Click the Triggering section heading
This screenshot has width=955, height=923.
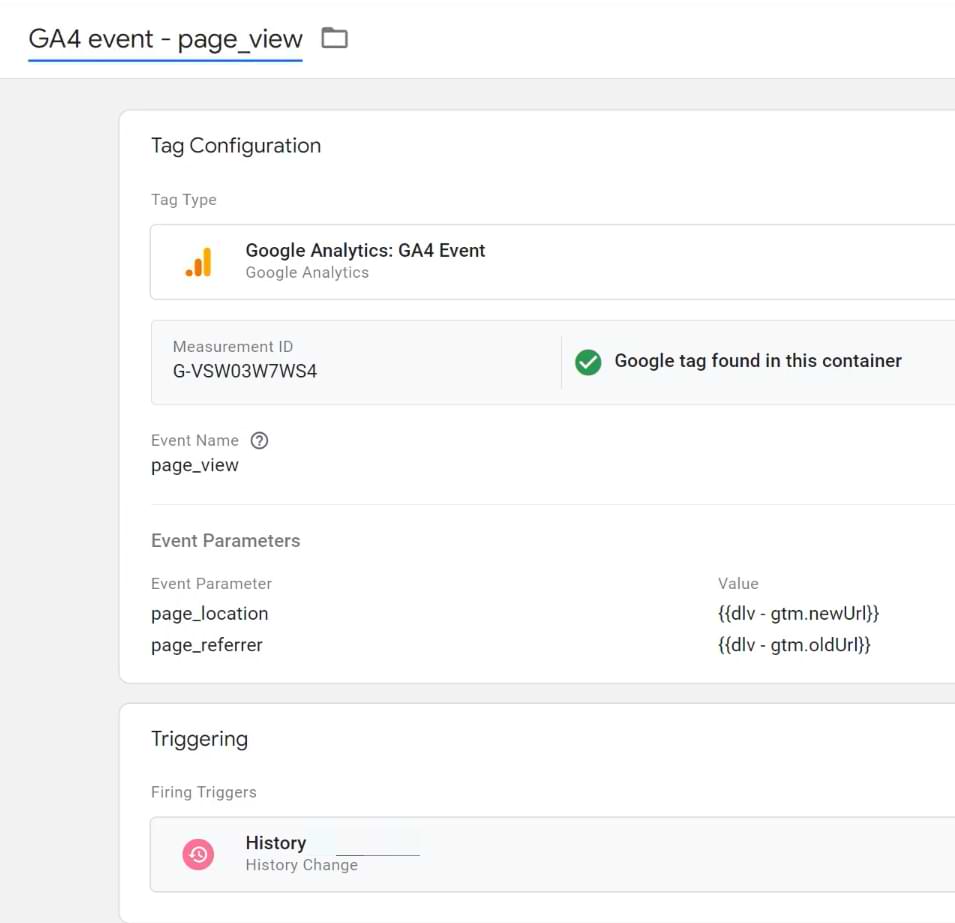tap(199, 739)
